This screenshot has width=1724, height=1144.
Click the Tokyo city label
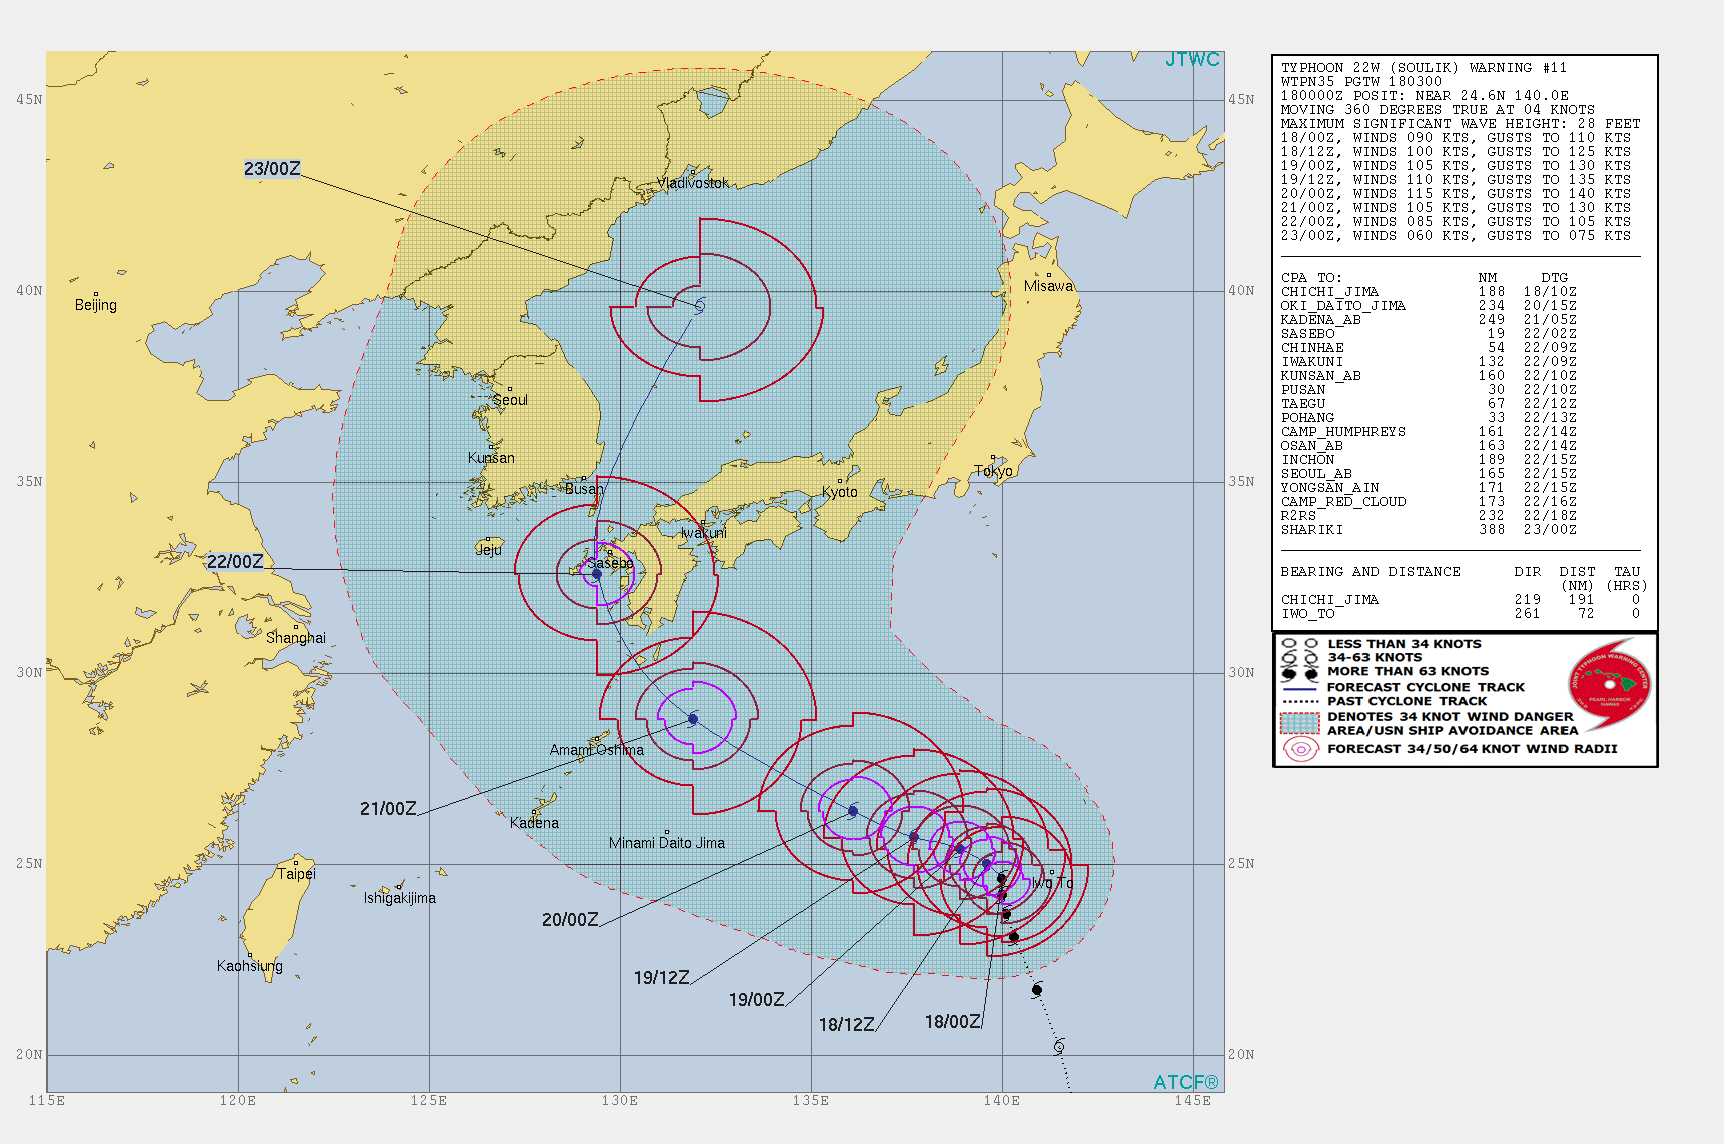tap(993, 471)
